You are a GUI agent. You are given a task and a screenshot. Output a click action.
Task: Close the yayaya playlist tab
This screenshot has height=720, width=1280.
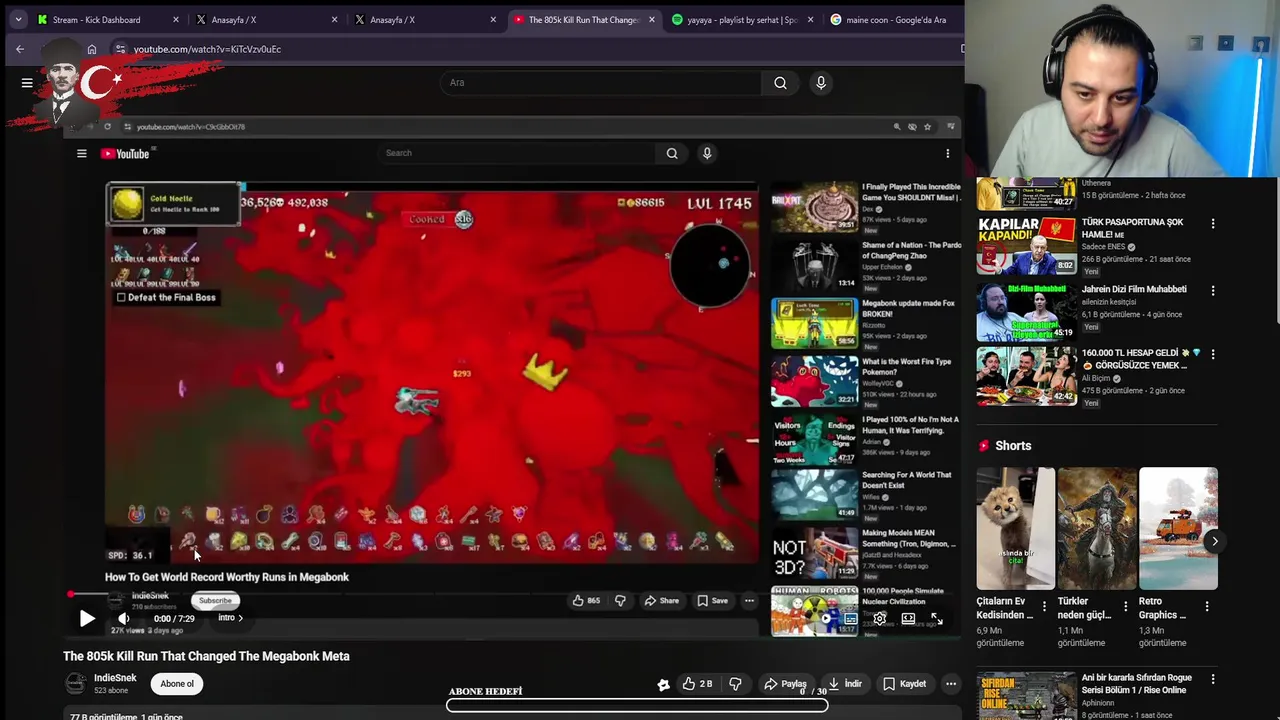click(x=810, y=20)
